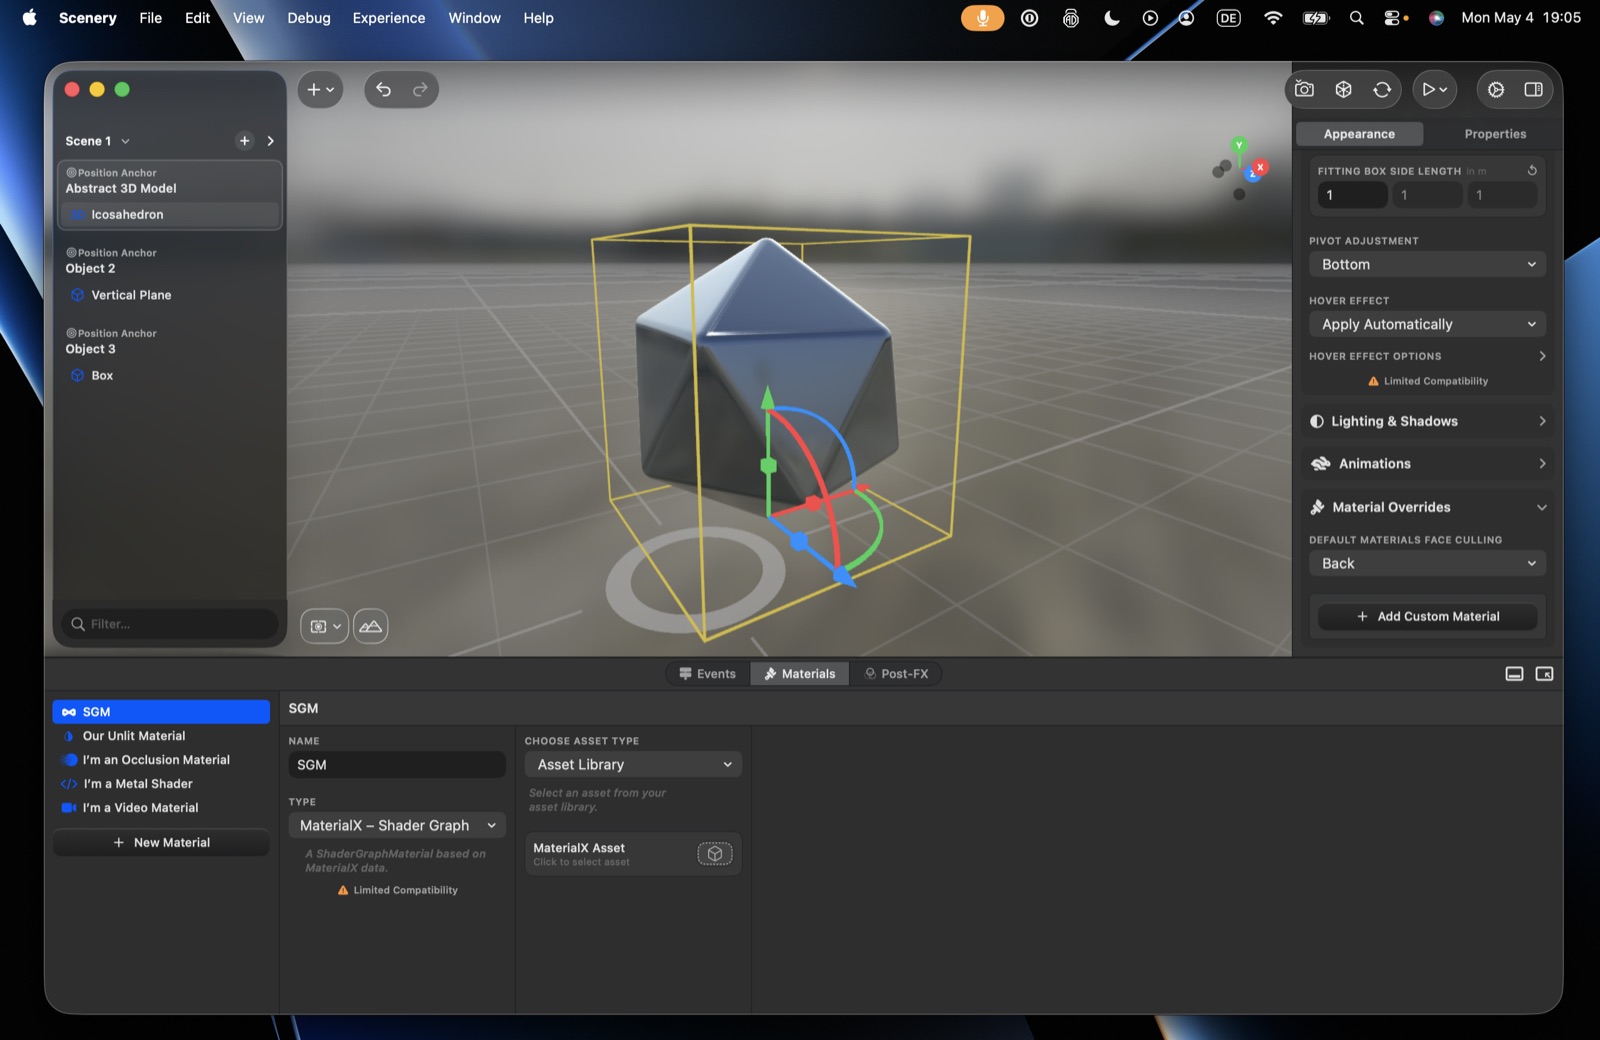Open the MaterialX – Shader Graph type dropdown
Screen dimensions: 1600x1040
(x=397, y=826)
